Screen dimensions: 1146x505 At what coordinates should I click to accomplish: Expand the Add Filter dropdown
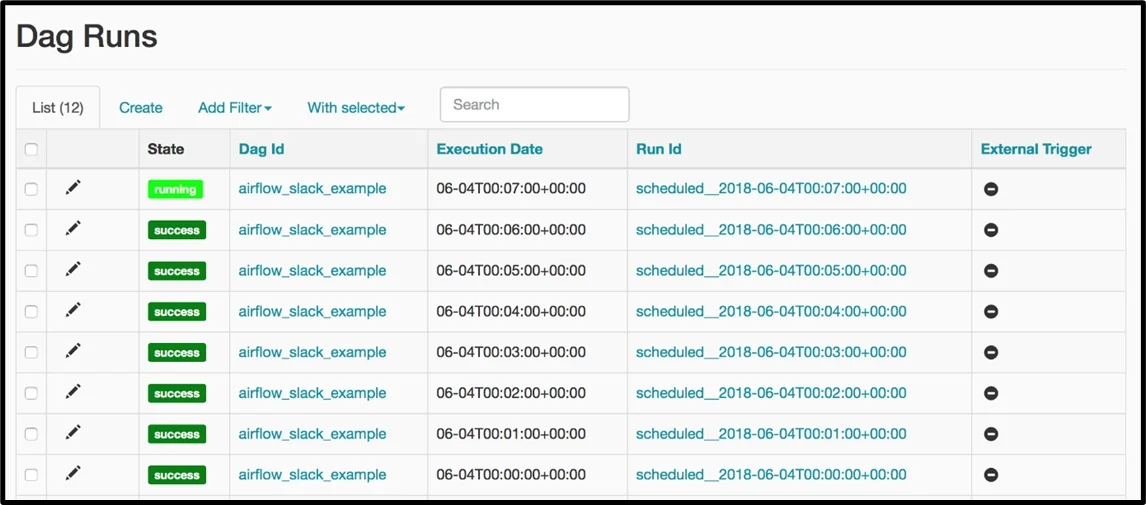click(234, 108)
